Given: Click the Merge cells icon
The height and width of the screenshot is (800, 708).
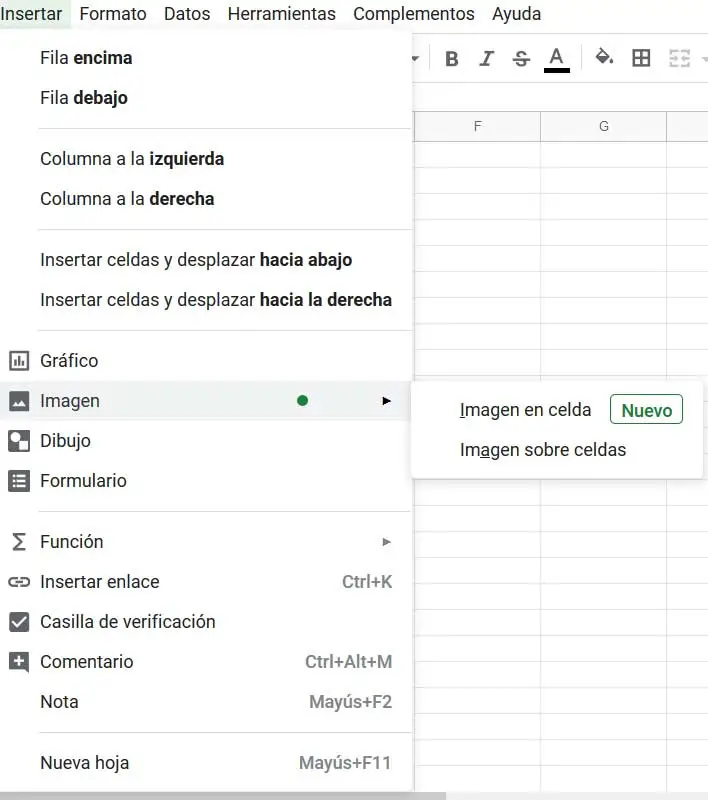Looking at the screenshot, I should point(680,58).
